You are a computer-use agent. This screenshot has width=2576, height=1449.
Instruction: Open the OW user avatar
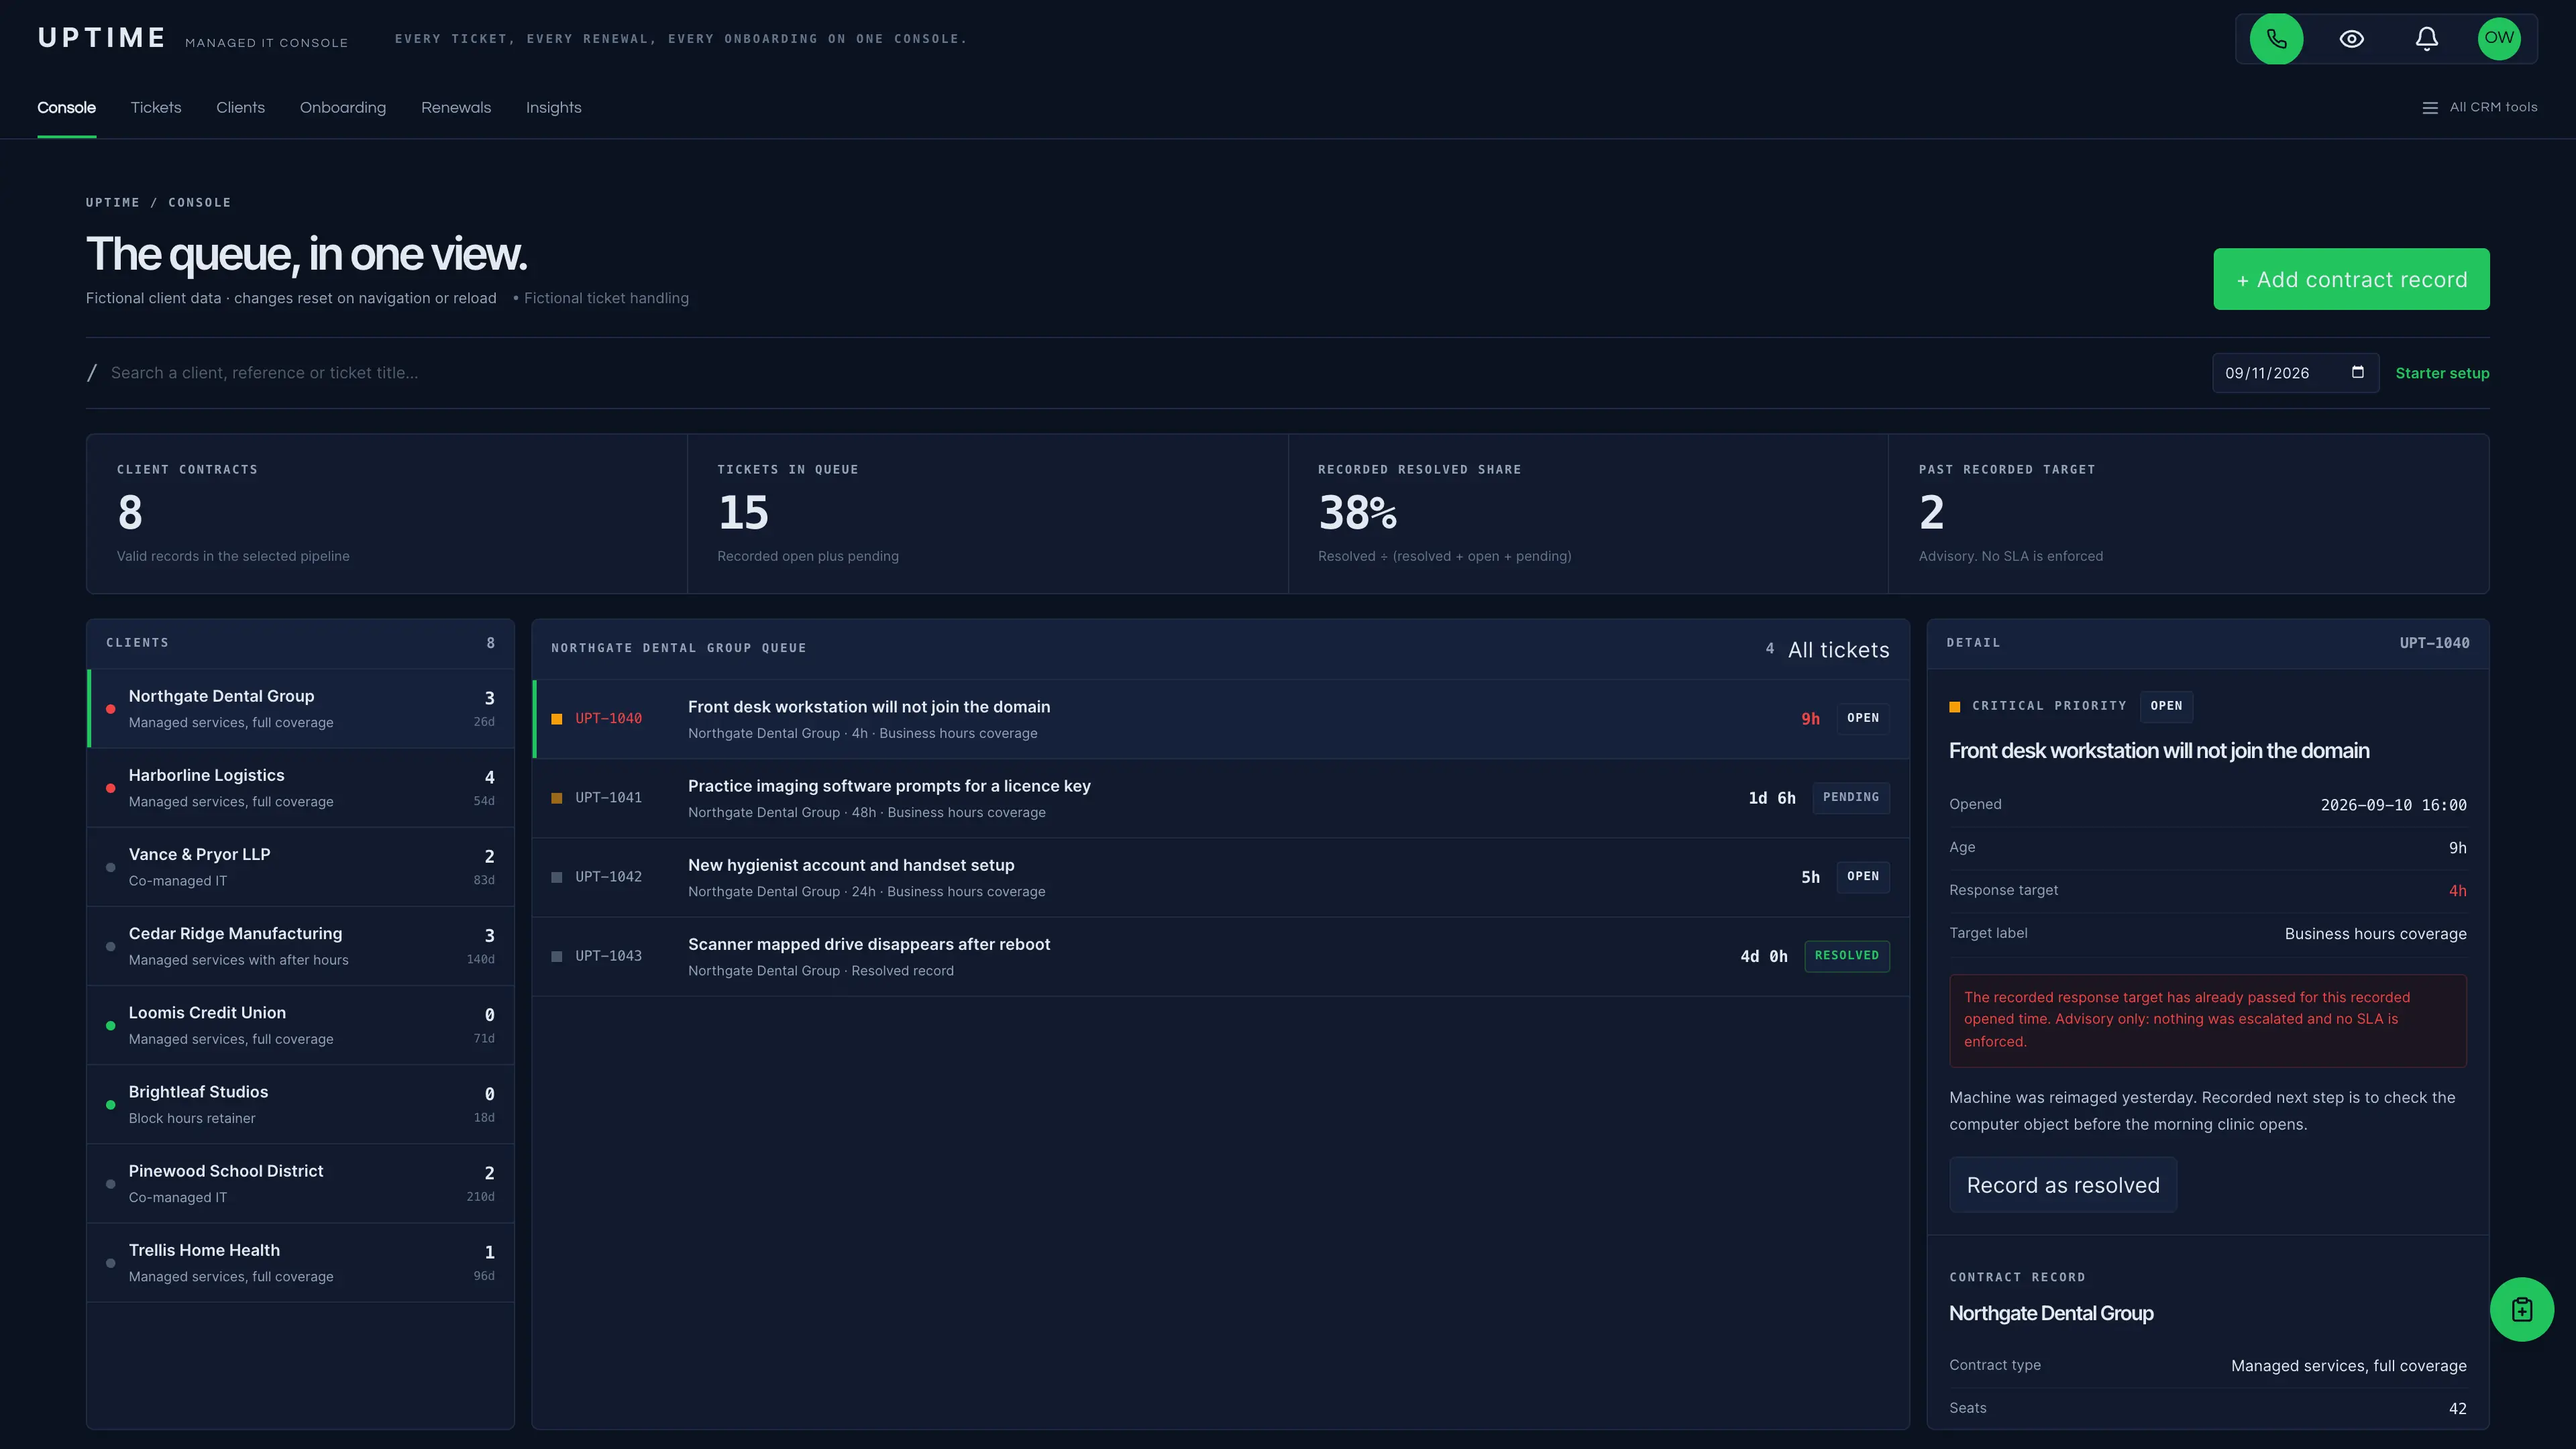click(x=2498, y=39)
